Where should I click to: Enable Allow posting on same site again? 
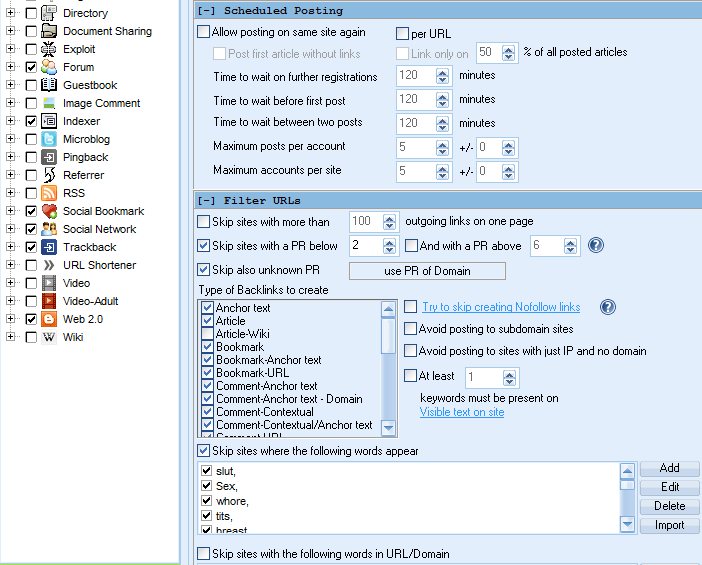tap(204, 32)
